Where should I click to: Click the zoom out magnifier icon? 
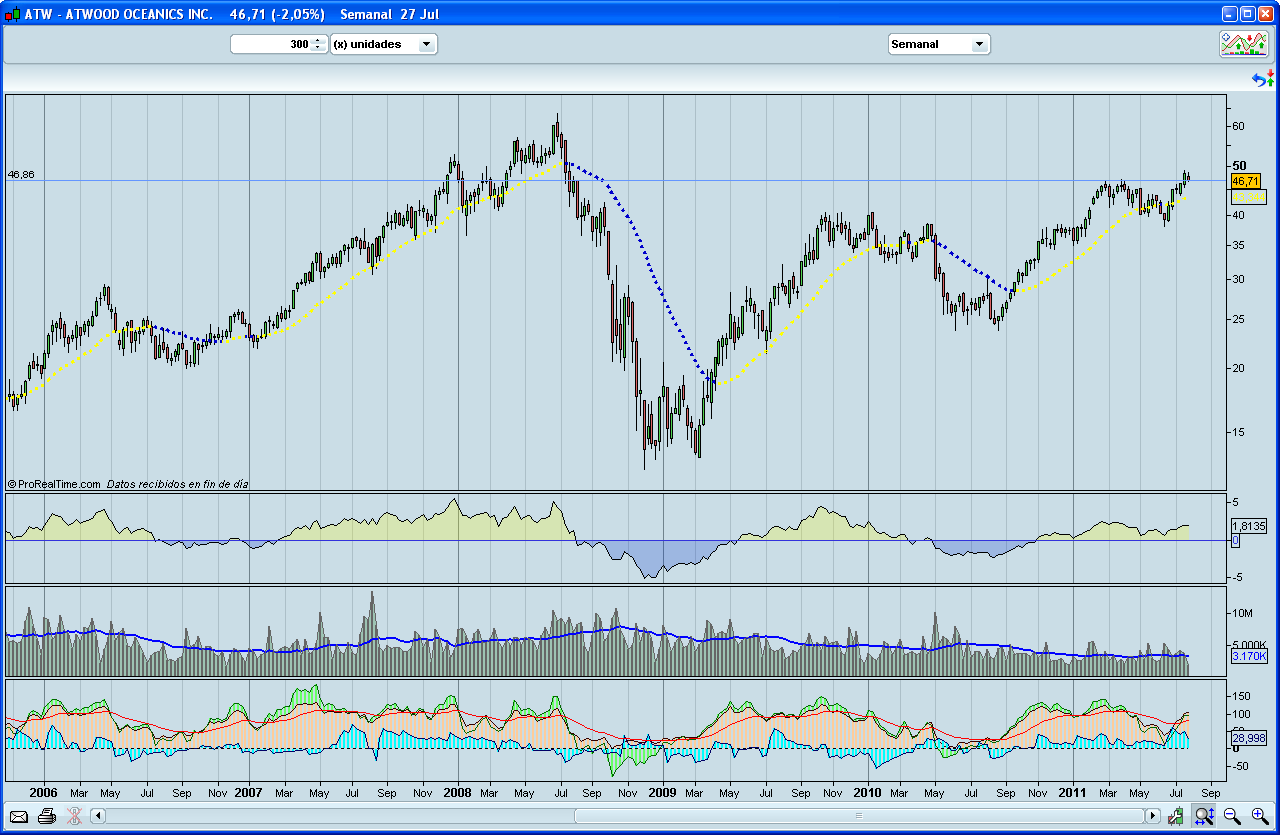pyautogui.click(x=1233, y=817)
